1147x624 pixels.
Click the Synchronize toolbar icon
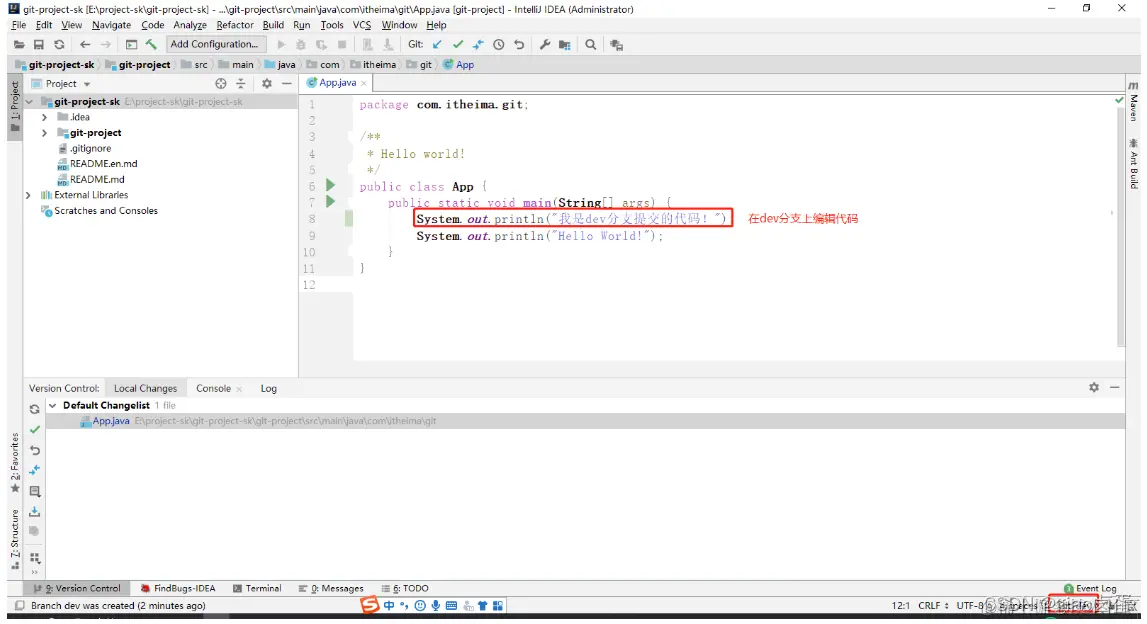59,45
